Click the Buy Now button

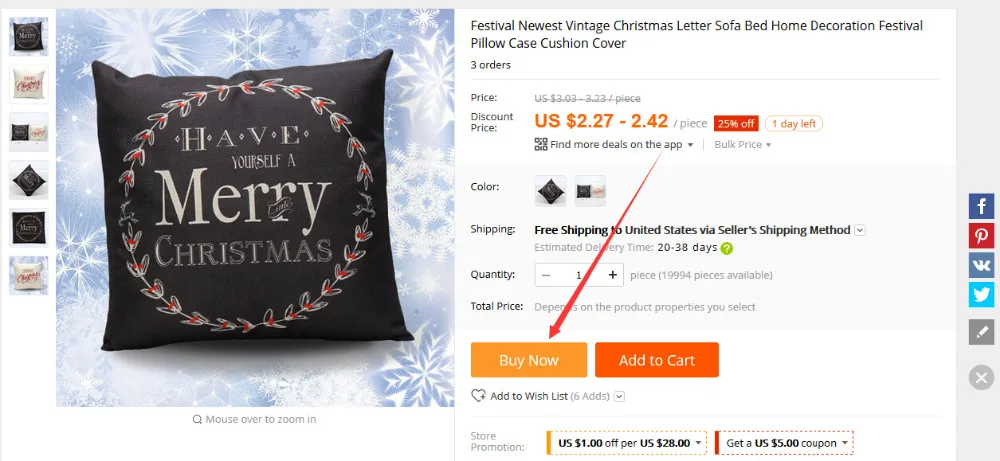coord(529,360)
